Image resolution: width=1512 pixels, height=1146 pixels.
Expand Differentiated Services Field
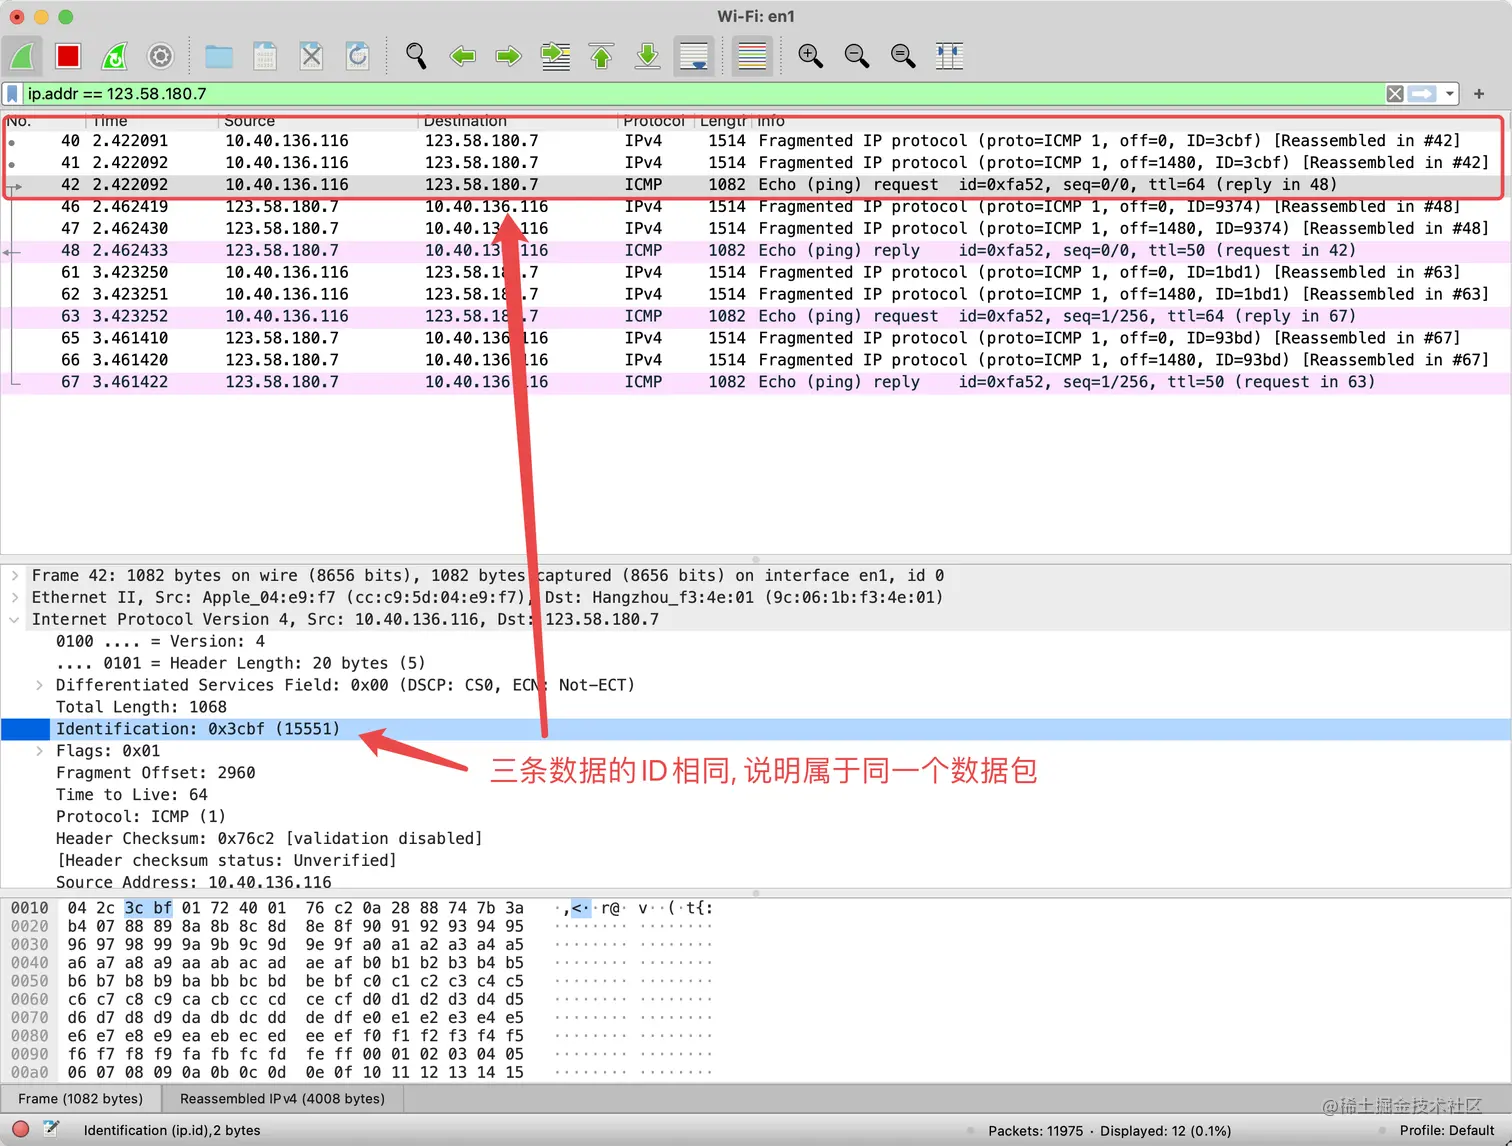(39, 686)
